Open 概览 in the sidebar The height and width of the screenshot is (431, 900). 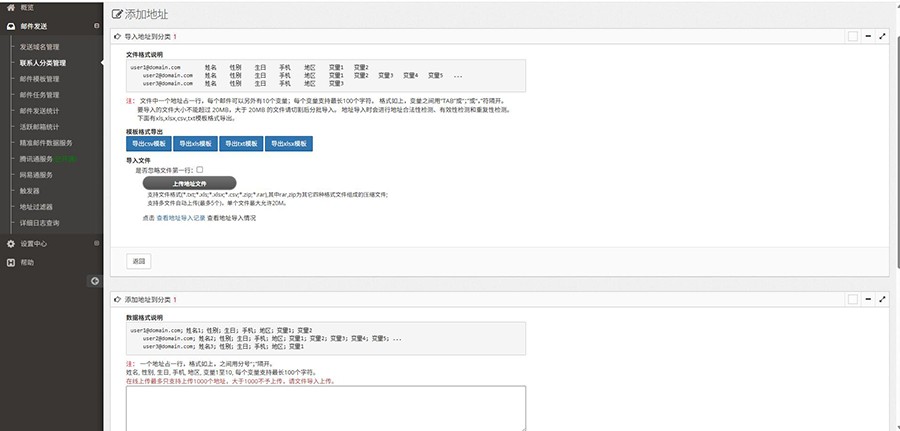tap(27, 7)
